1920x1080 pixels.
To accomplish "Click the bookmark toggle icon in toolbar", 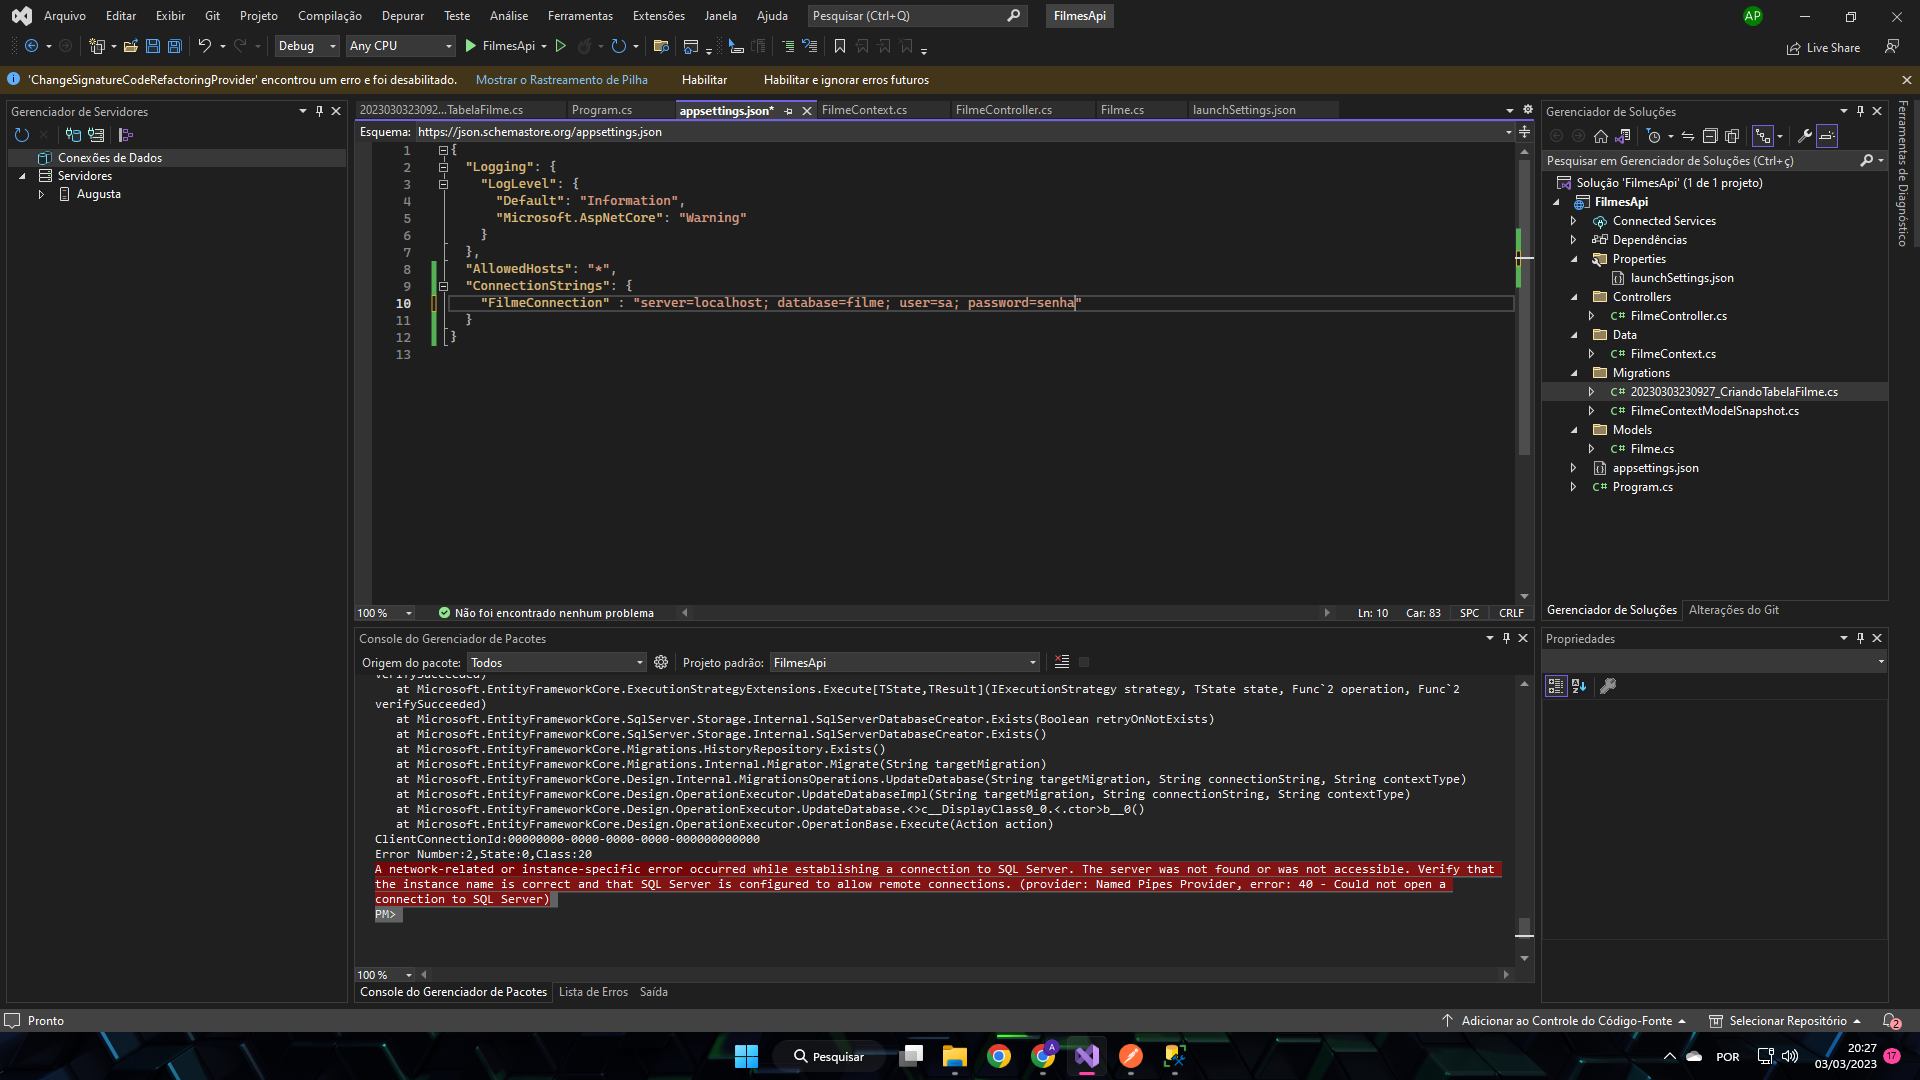I will pos(840,46).
